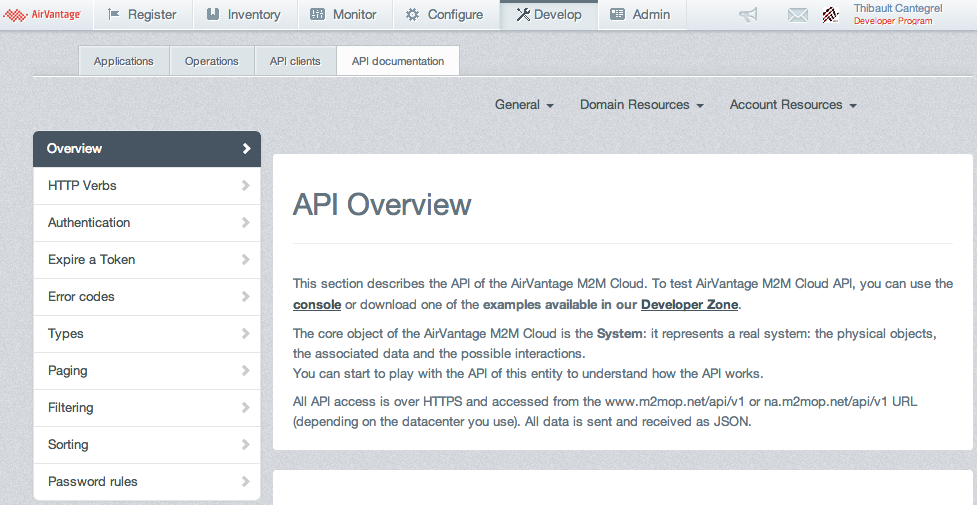
Task: Click the Thibault Cantegrel user name
Action: coord(898,9)
